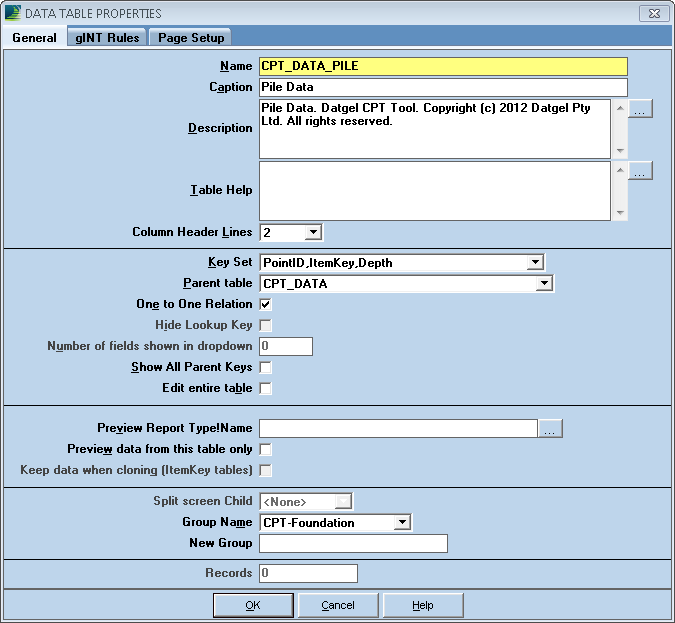Image resolution: width=675 pixels, height=623 pixels.
Task: Check the Edit entire table box
Action: point(266,388)
